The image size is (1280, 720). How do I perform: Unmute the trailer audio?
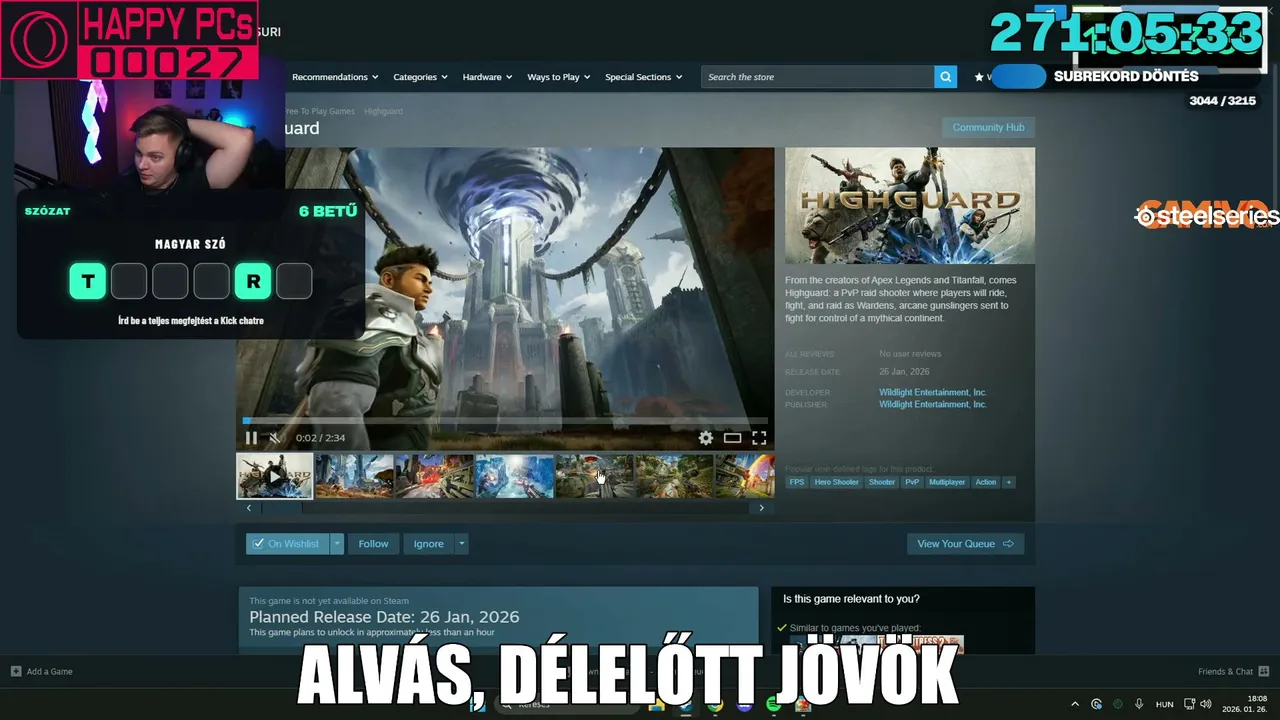pyautogui.click(x=276, y=438)
